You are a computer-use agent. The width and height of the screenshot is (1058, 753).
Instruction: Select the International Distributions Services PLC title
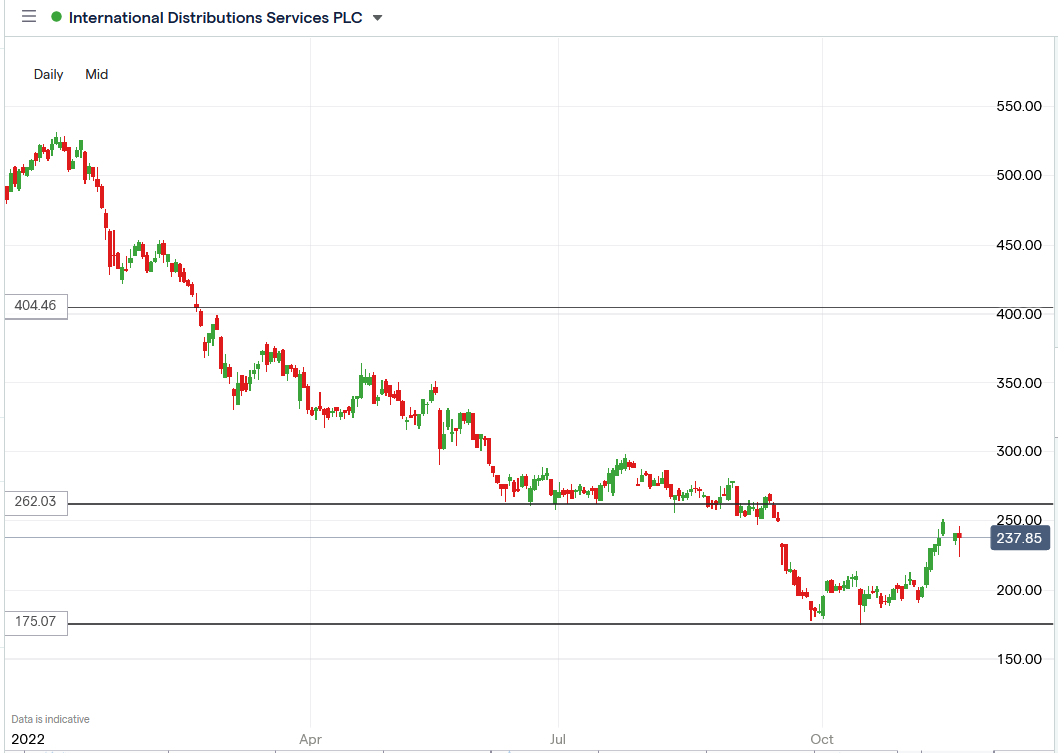[215, 18]
